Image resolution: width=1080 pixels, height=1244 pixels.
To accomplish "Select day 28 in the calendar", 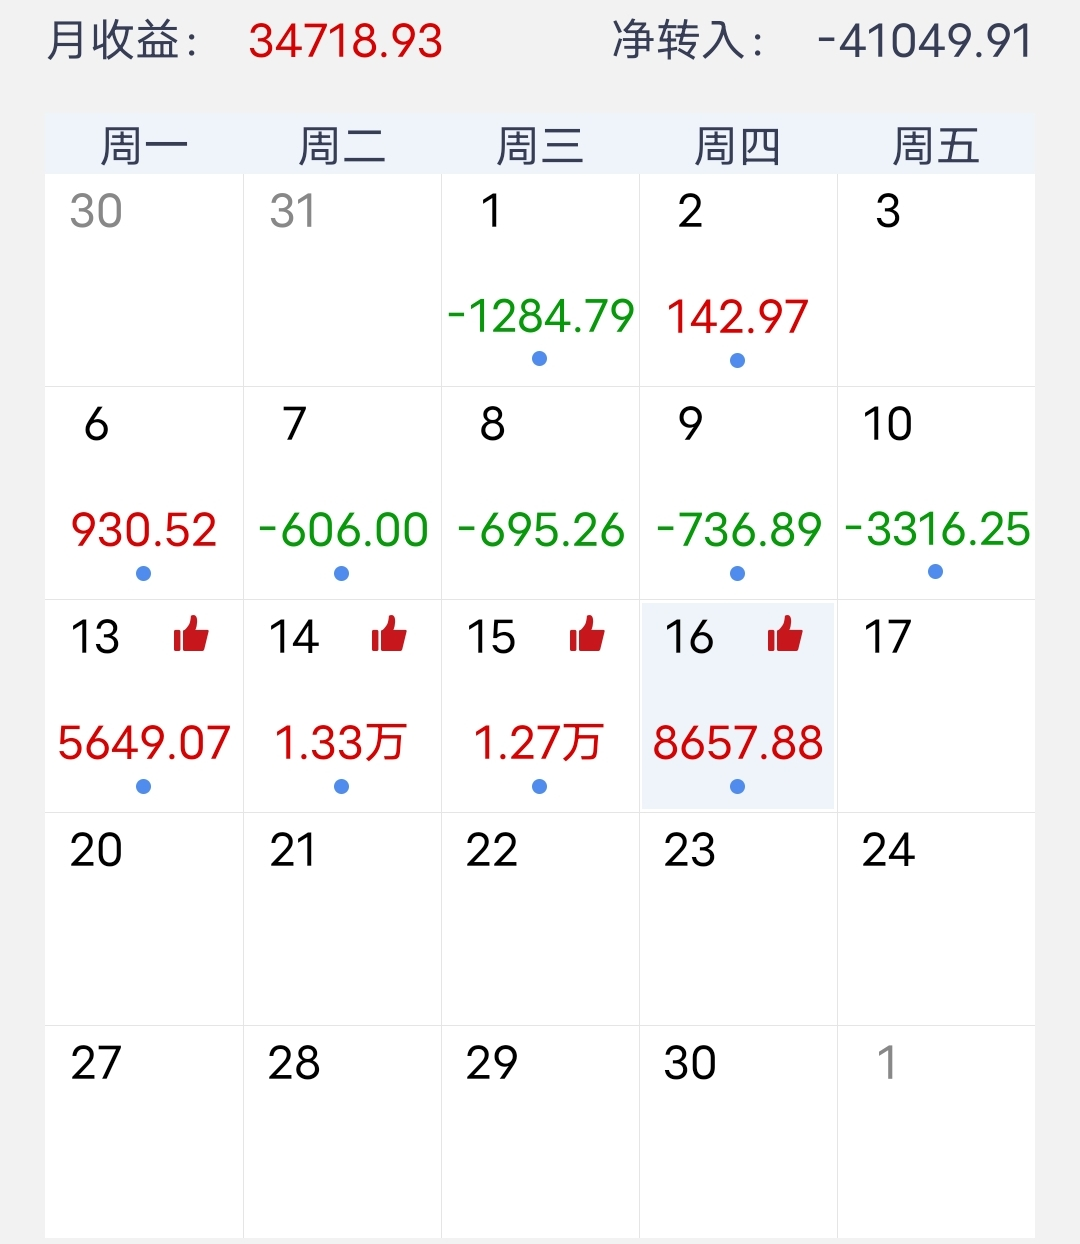I will point(342,1132).
